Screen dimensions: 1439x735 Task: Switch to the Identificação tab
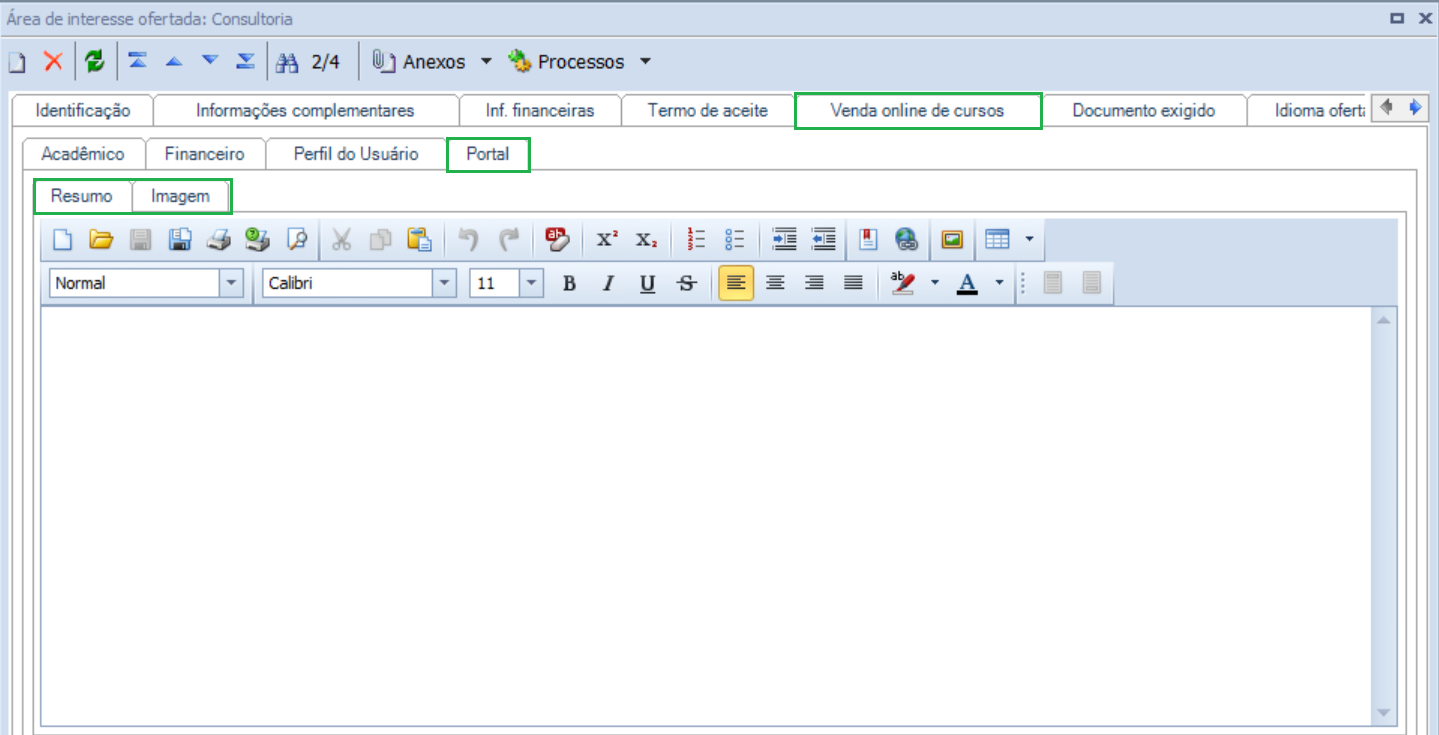click(x=83, y=111)
